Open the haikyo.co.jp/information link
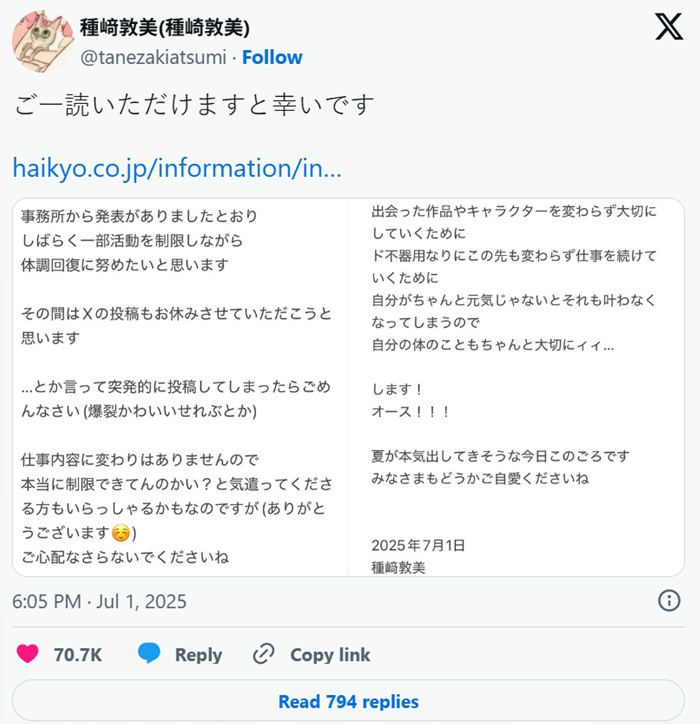This screenshot has height=724, width=700. click(x=177, y=168)
